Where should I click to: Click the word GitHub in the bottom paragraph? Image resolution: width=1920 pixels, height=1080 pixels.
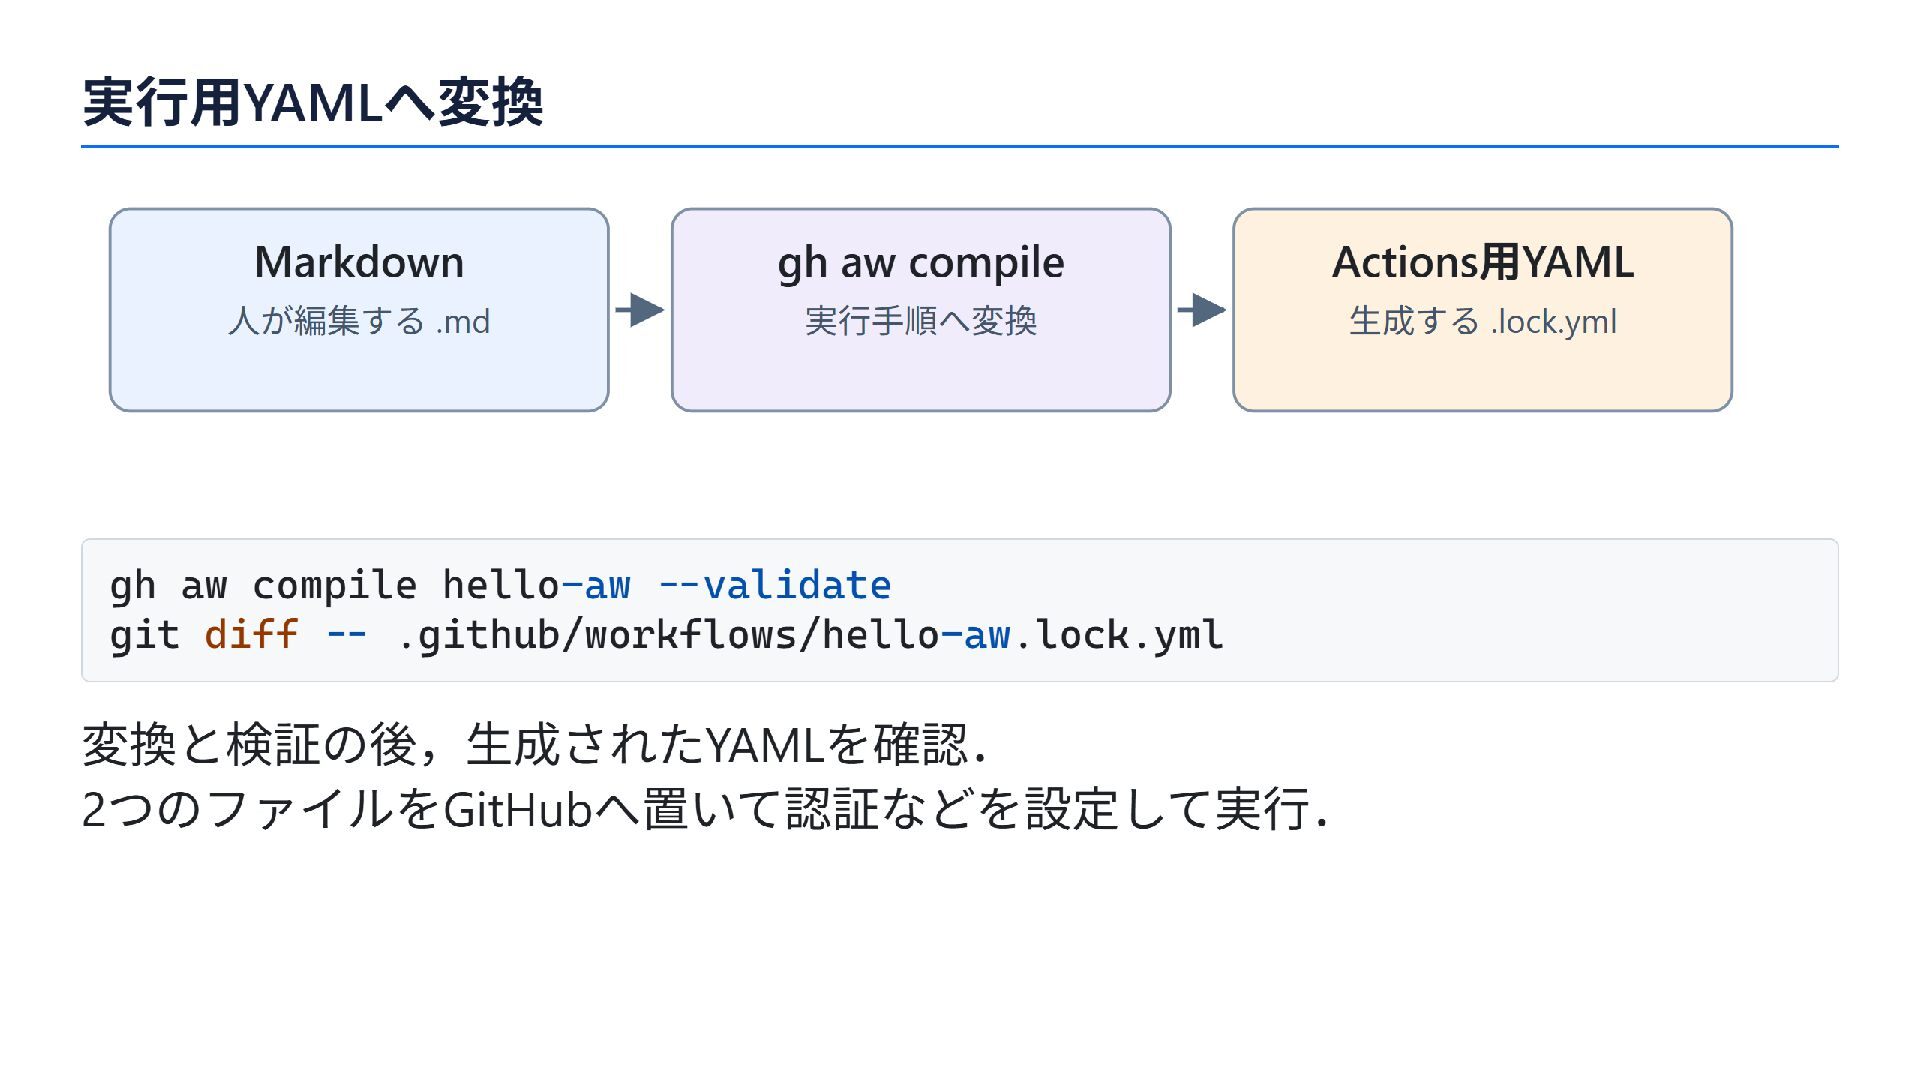[x=518, y=809]
